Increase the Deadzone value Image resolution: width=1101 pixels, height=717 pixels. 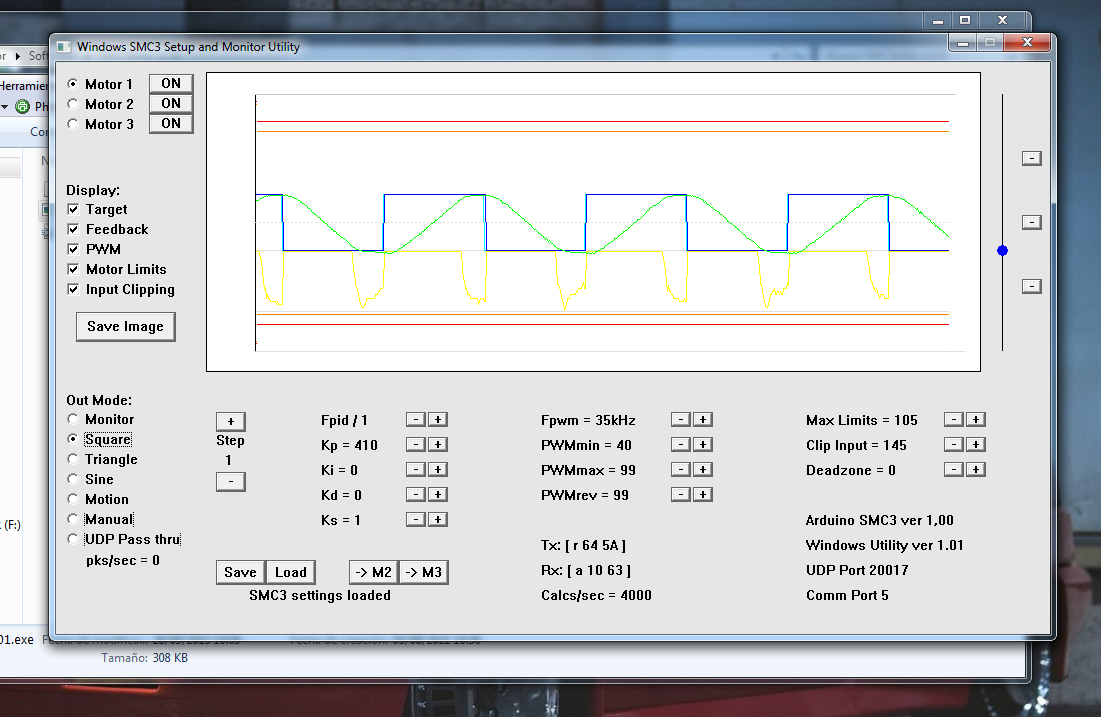pos(977,469)
